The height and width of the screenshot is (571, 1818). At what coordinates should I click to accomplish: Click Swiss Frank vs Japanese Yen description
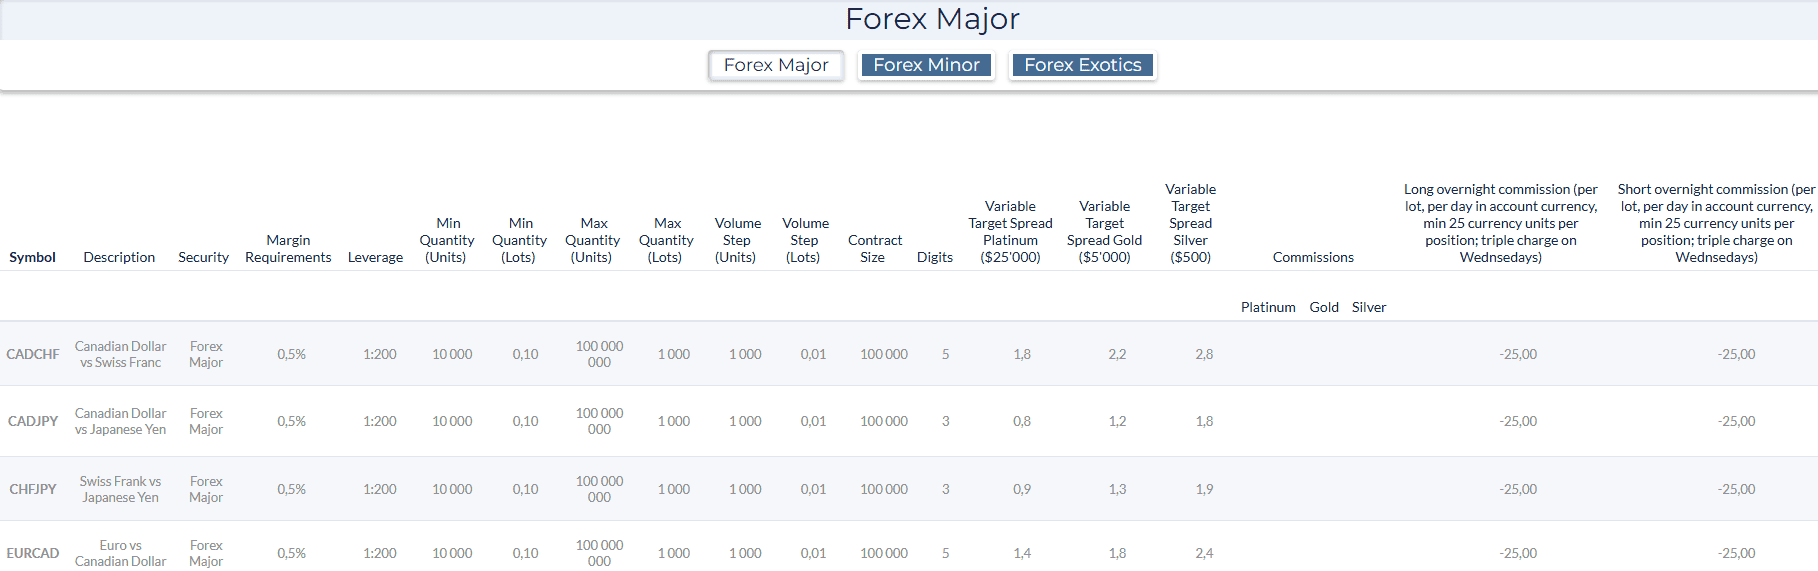pyautogui.click(x=120, y=489)
